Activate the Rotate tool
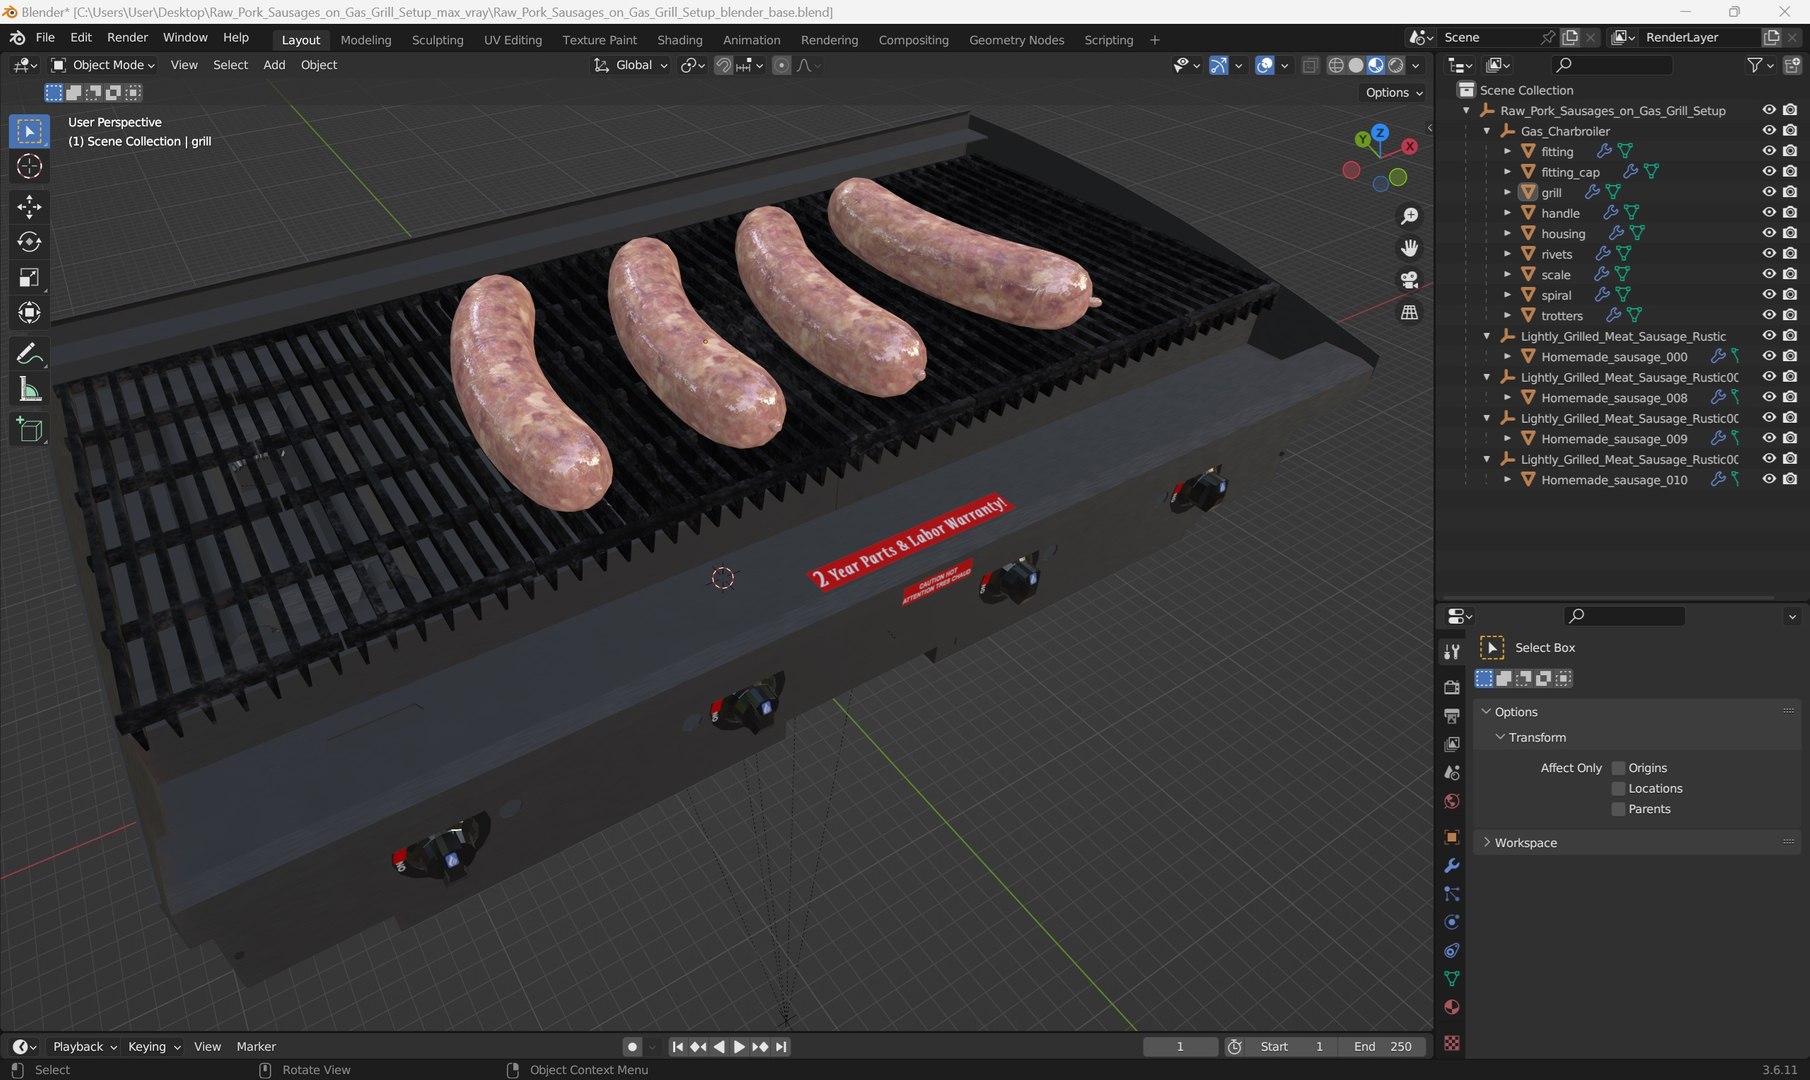 point(29,242)
